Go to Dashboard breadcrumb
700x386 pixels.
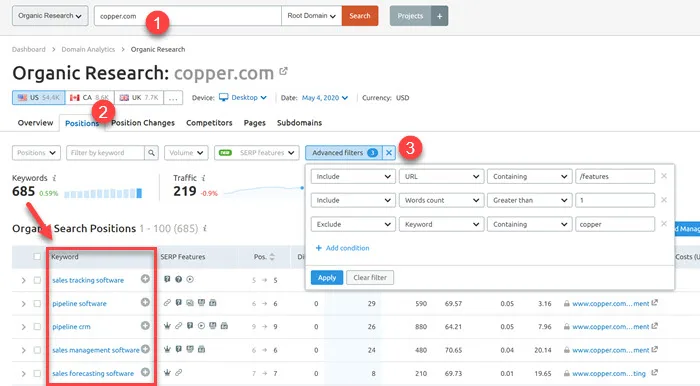[29, 49]
